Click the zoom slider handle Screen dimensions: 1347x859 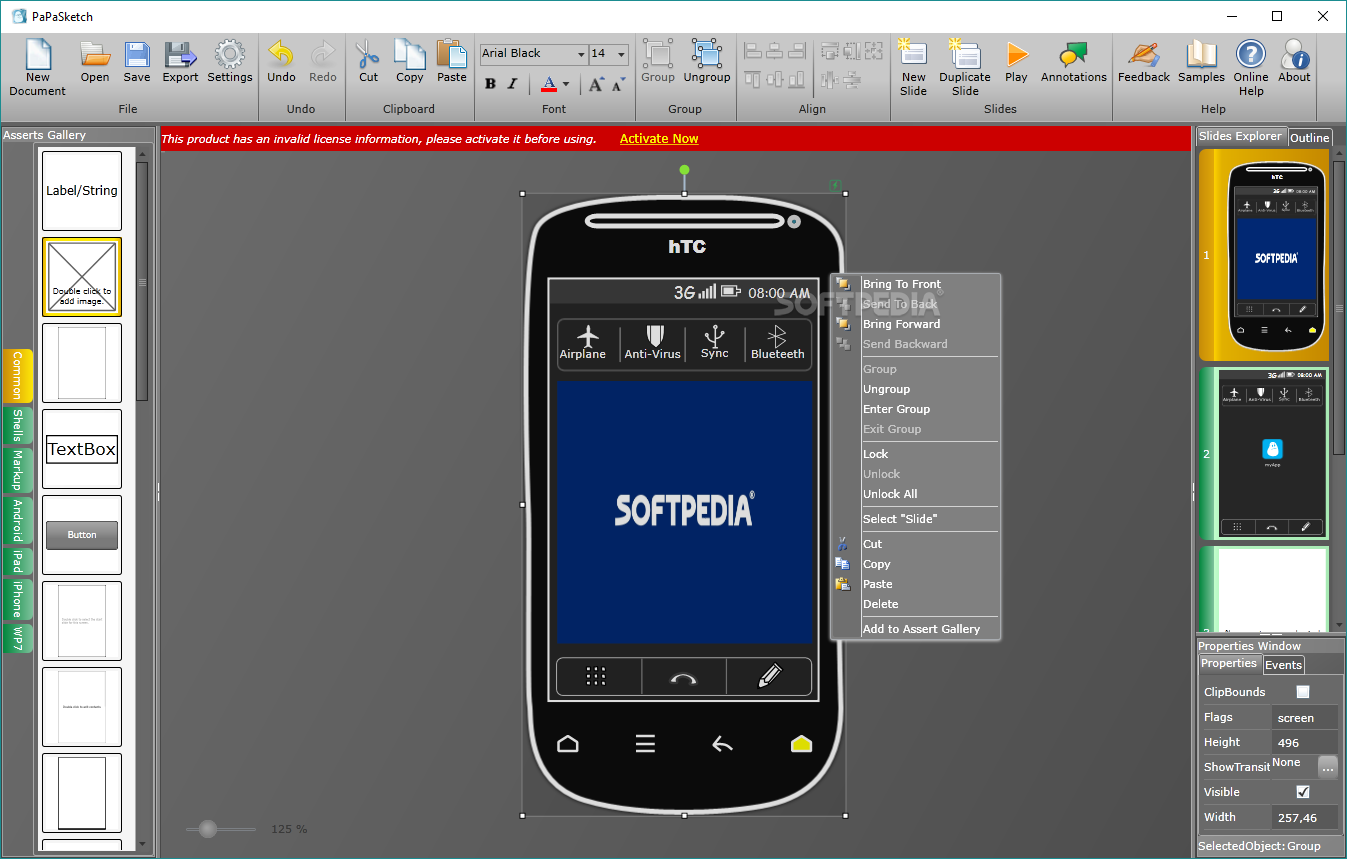pyautogui.click(x=208, y=829)
